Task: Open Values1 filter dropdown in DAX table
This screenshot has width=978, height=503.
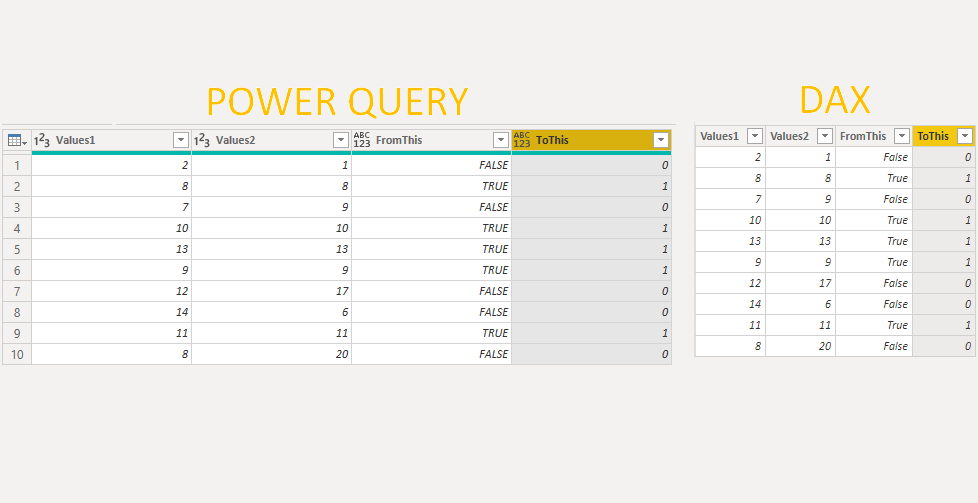Action: tap(755, 136)
